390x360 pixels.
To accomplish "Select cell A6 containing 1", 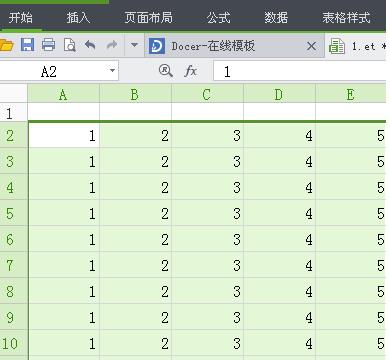I will coord(64,239).
